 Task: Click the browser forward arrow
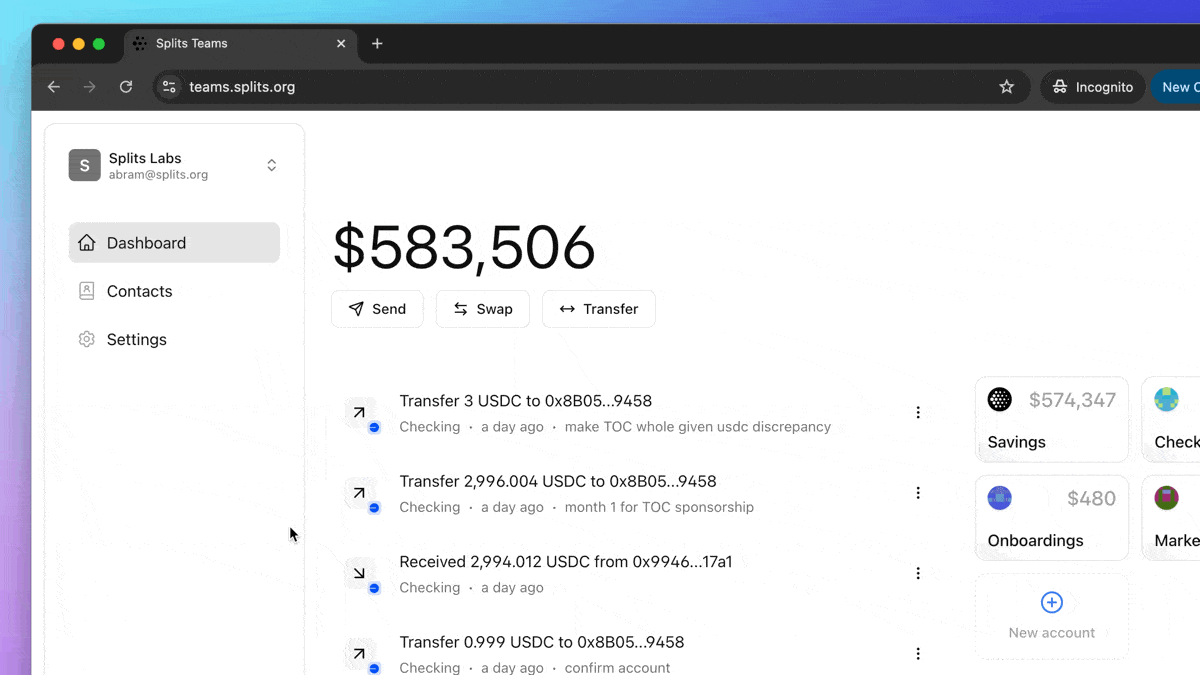pos(90,87)
